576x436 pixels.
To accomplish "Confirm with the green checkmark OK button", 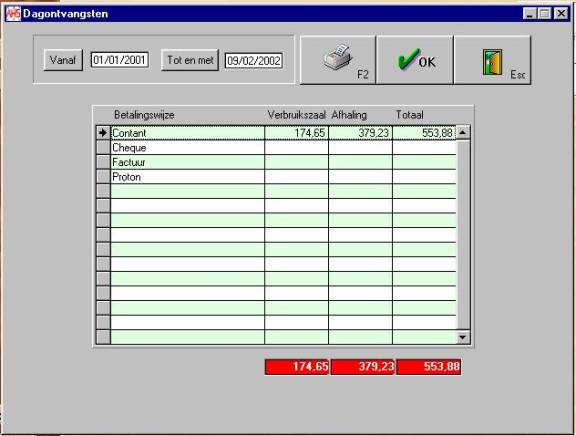I will (415, 60).
